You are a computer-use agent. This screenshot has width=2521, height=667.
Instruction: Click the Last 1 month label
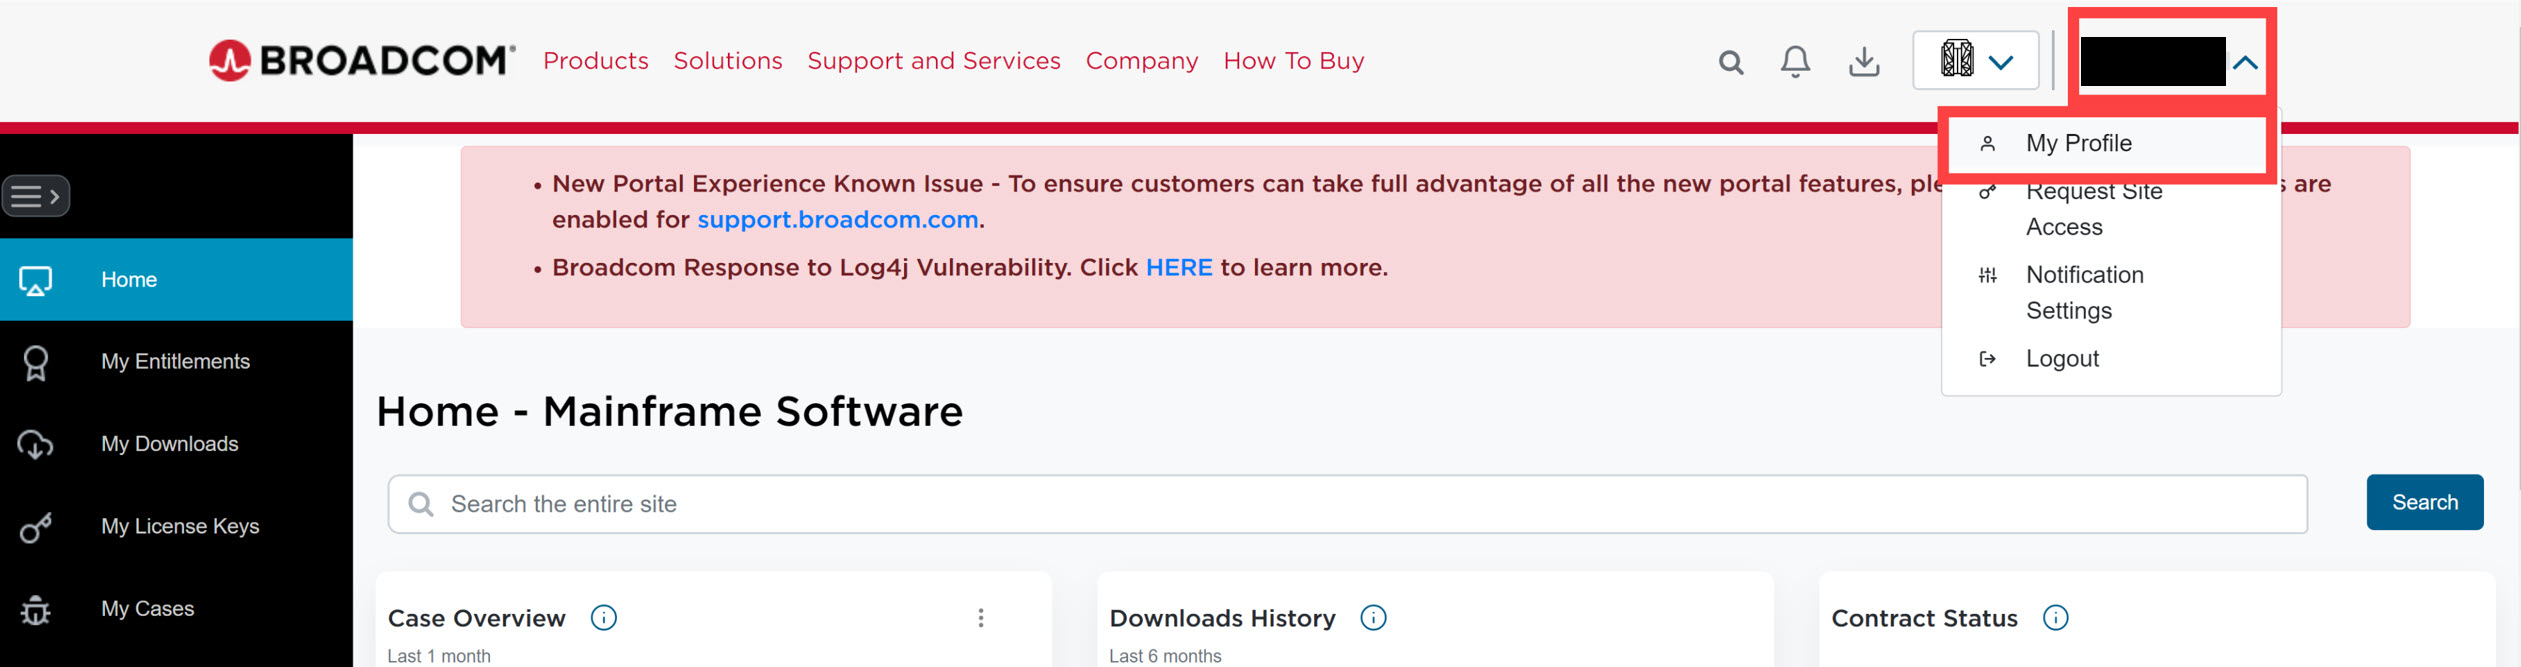[439, 656]
